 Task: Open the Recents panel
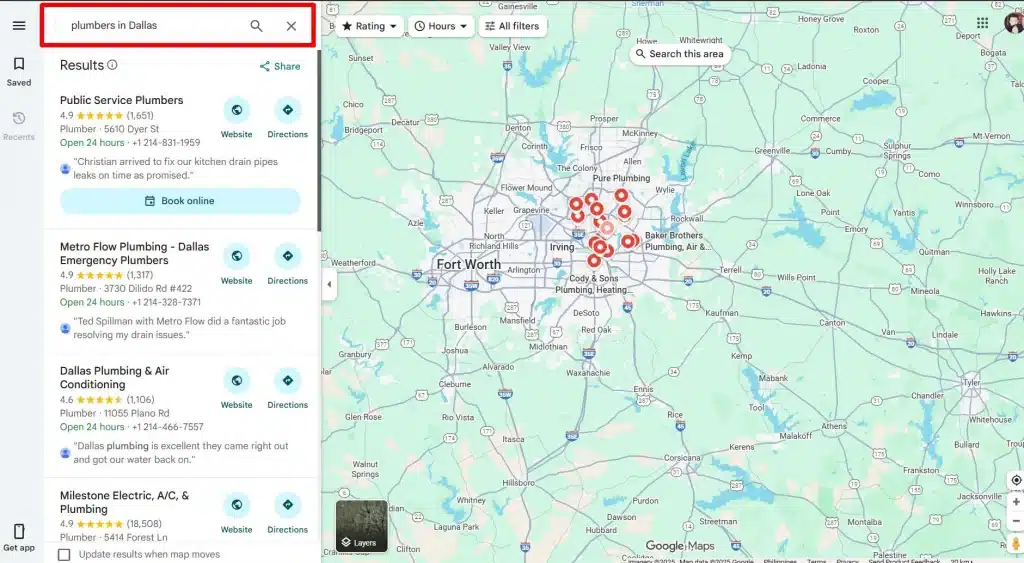pos(19,126)
